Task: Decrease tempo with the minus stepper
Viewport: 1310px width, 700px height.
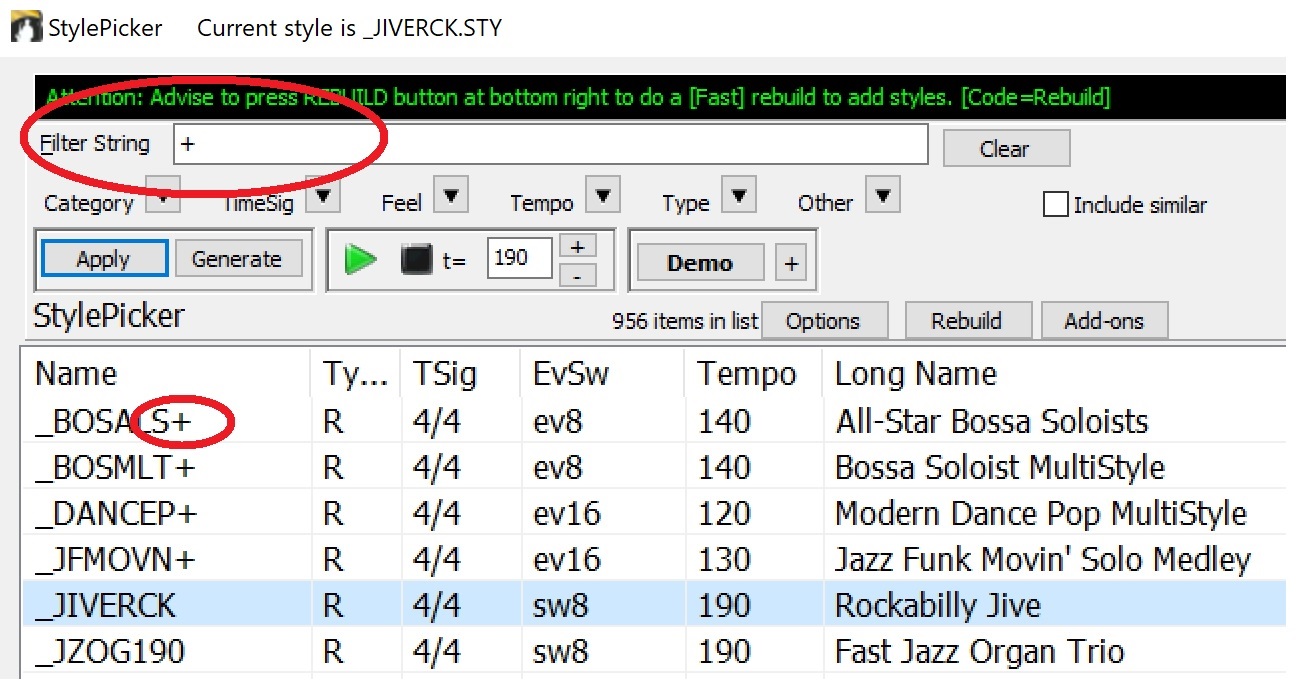Action: [x=578, y=275]
